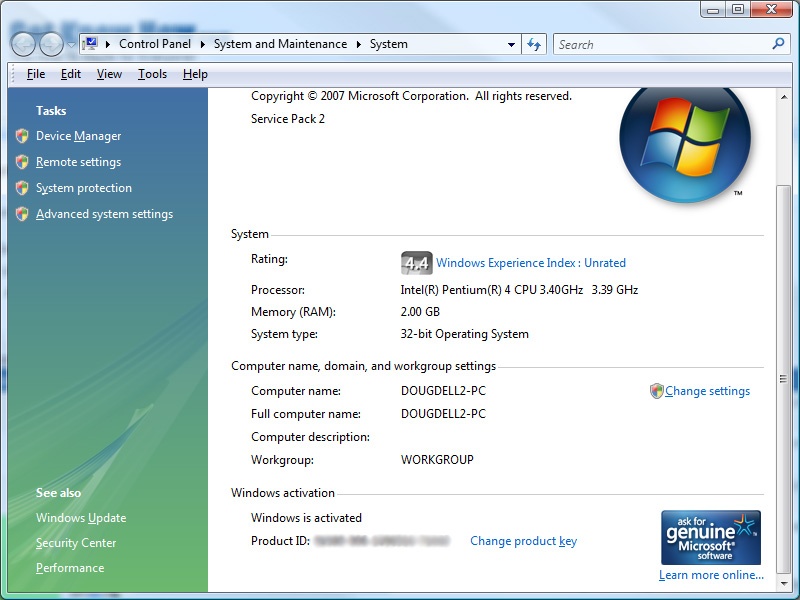The width and height of the screenshot is (800, 600).
Task: Click the magnifying glass search icon
Action: coord(779,44)
